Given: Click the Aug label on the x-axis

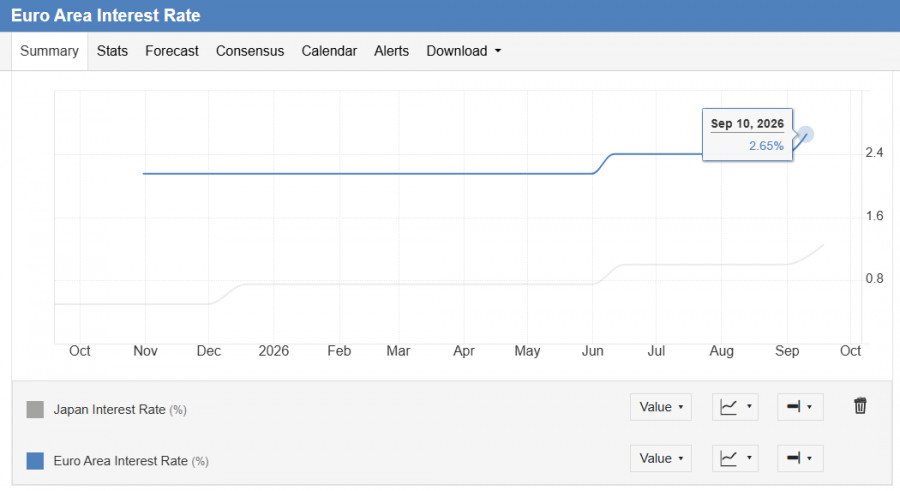Looking at the screenshot, I should [721, 351].
